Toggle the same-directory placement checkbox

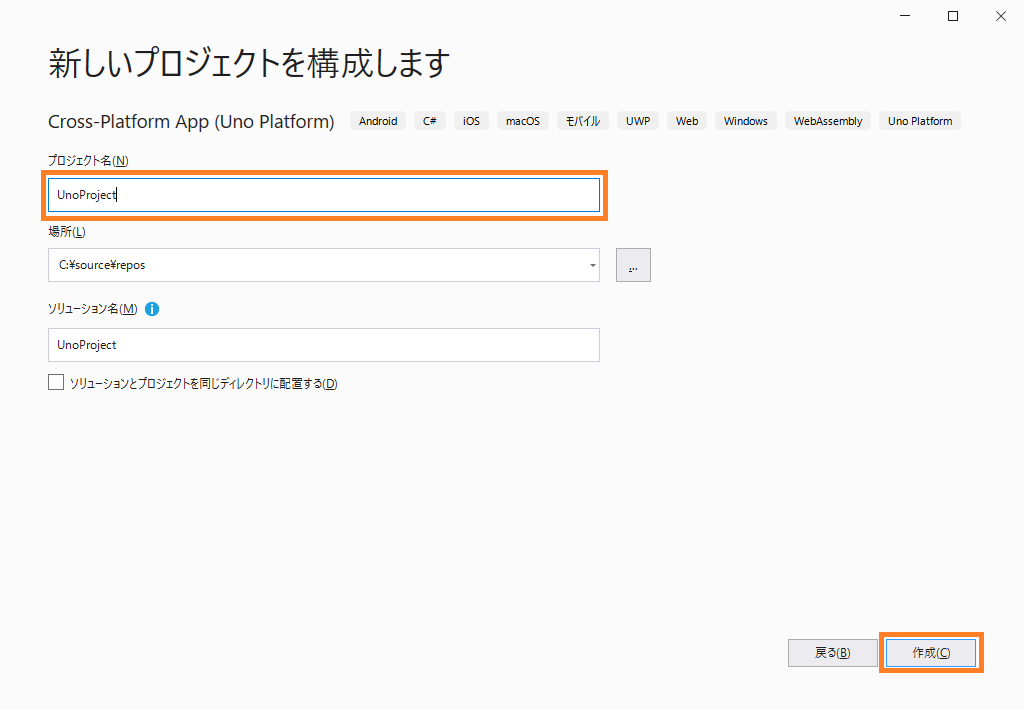(x=56, y=382)
